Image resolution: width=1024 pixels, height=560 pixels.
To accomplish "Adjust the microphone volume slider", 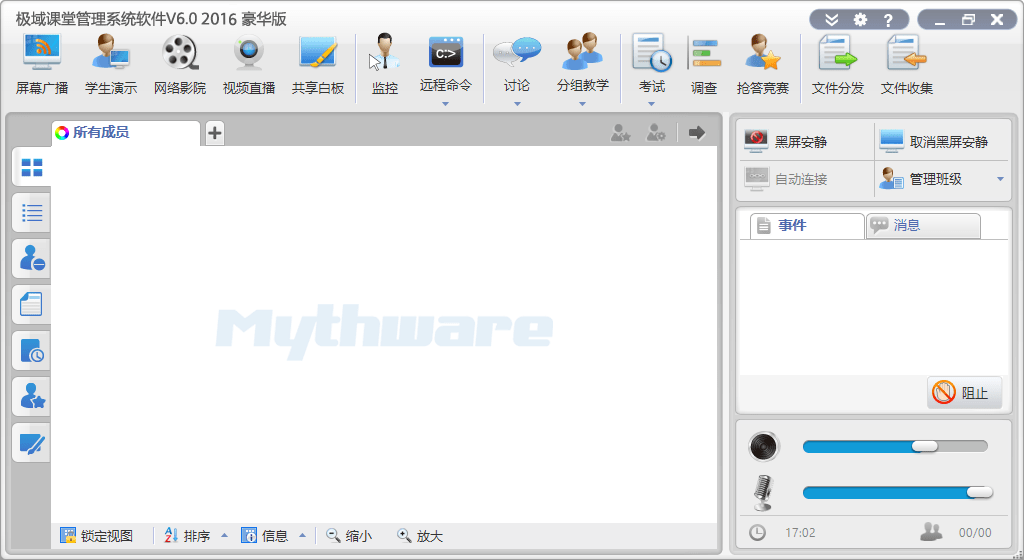I will tap(898, 493).
